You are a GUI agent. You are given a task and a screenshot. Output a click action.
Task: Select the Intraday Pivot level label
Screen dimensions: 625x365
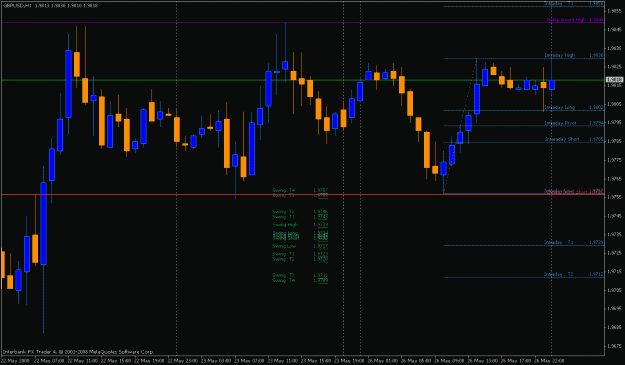(560, 123)
